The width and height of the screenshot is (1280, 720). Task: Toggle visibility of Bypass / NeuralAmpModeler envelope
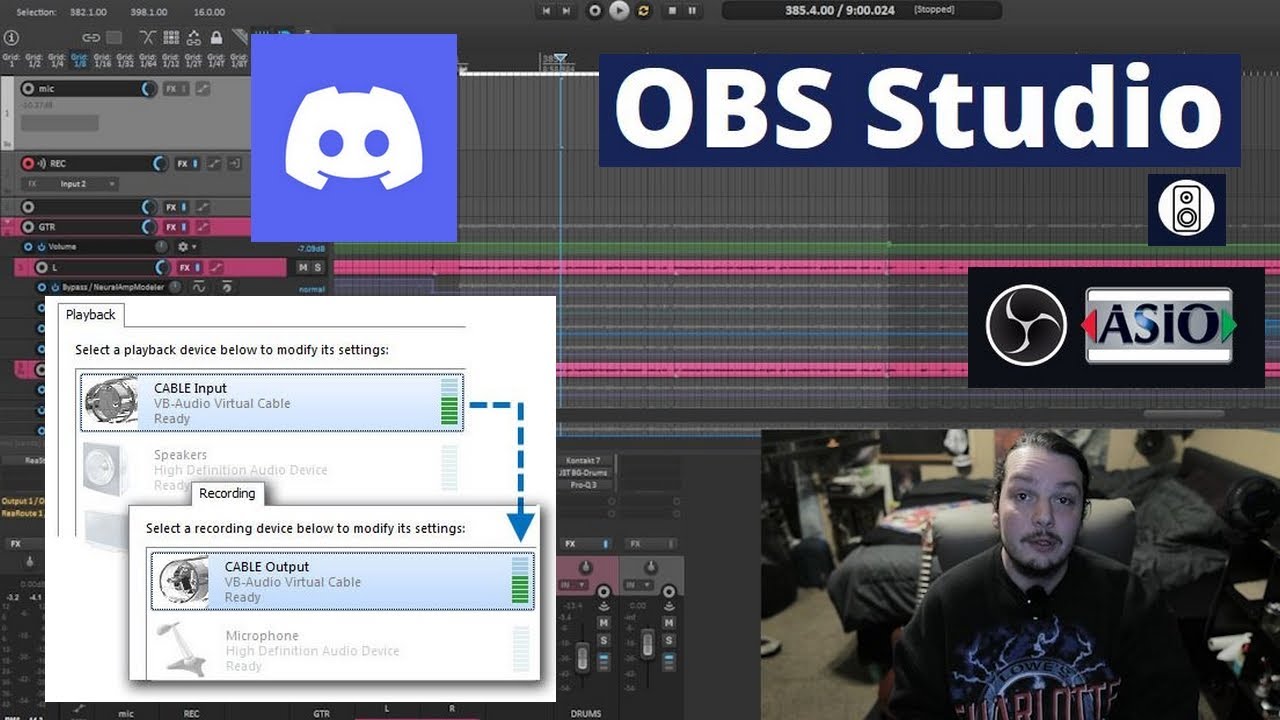[x=41, y=287]
